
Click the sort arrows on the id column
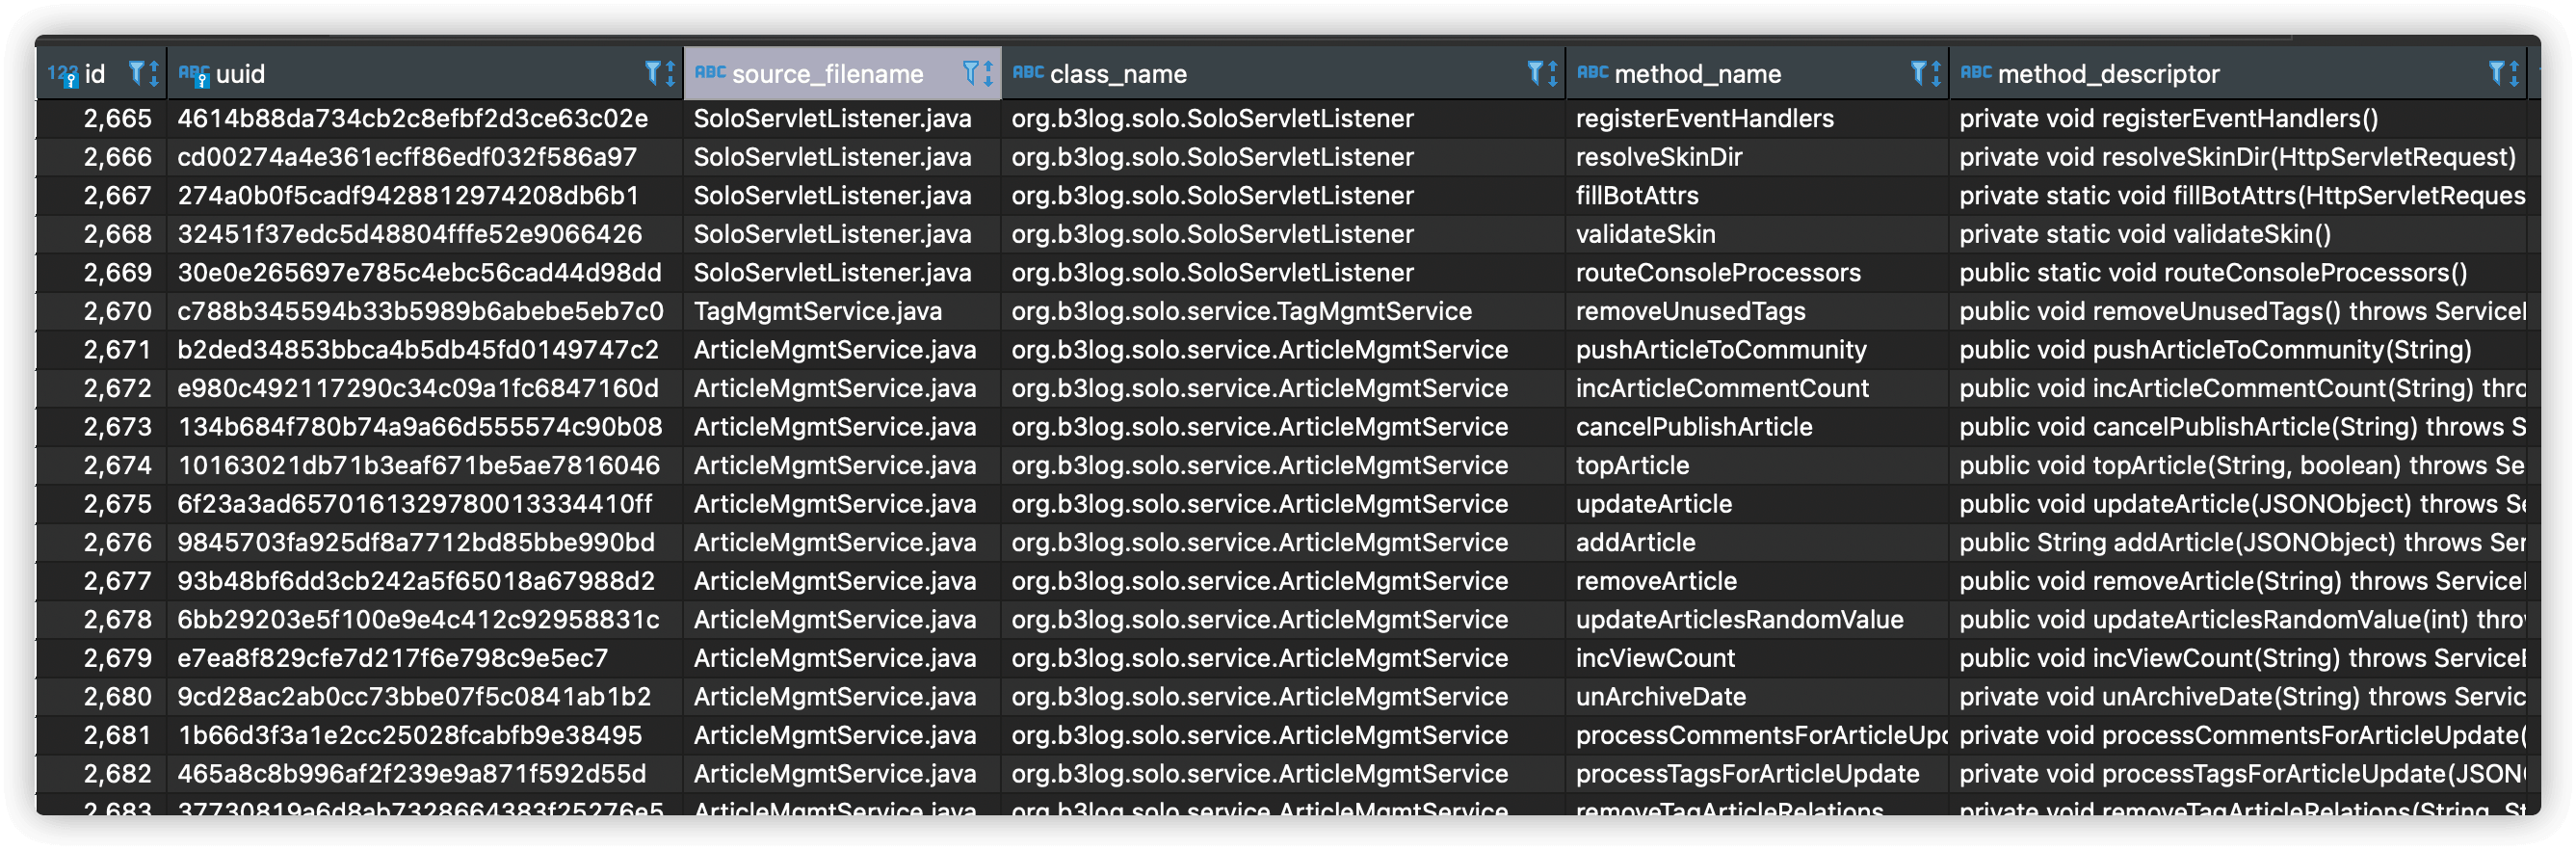(x=154, y=73)
